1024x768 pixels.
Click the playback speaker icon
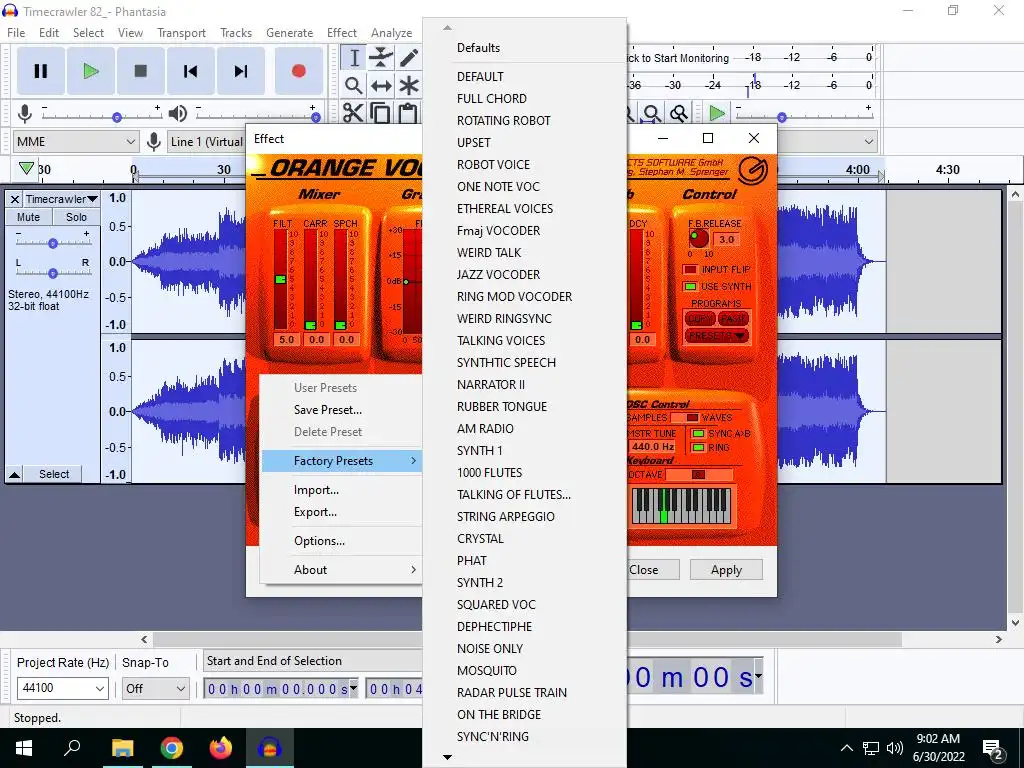tap(177, 114)
